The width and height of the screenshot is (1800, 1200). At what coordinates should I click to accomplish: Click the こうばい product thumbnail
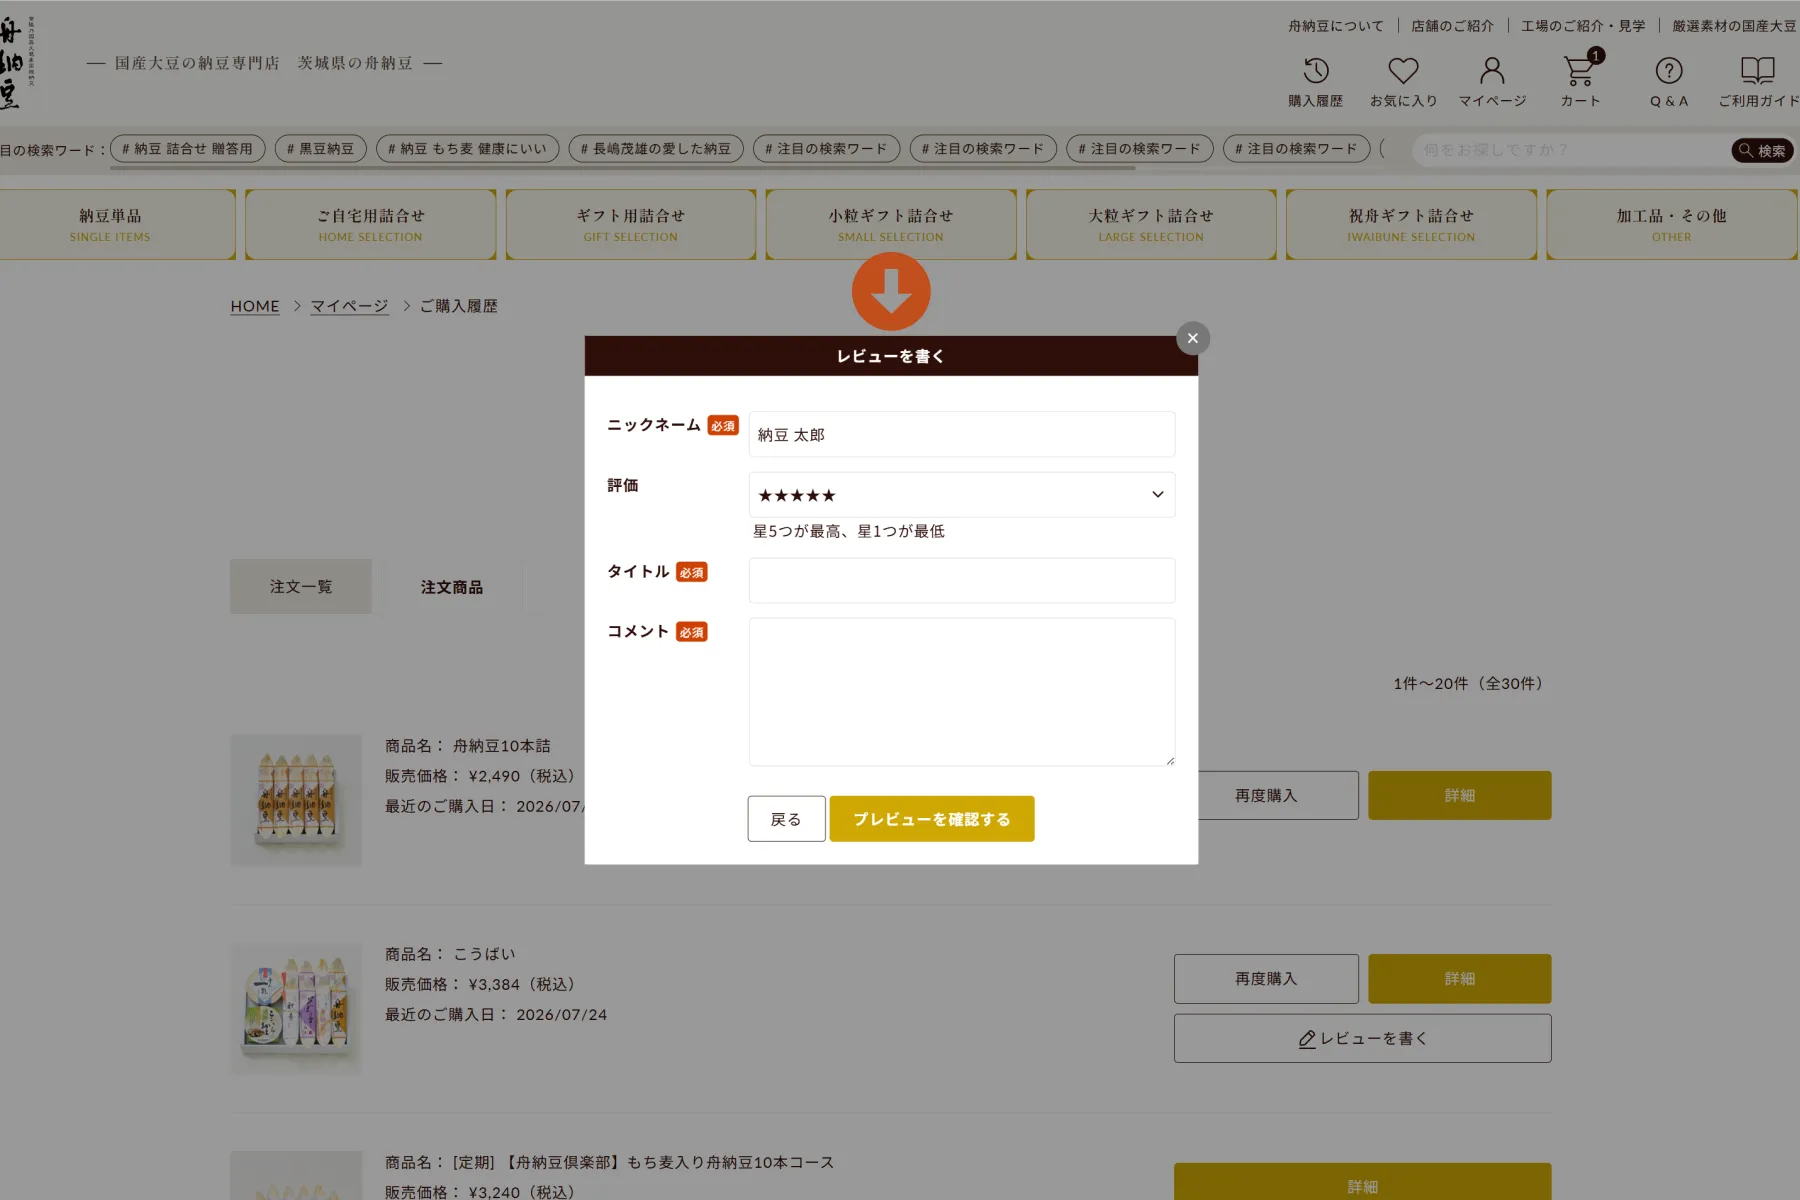coord(296,1009)
